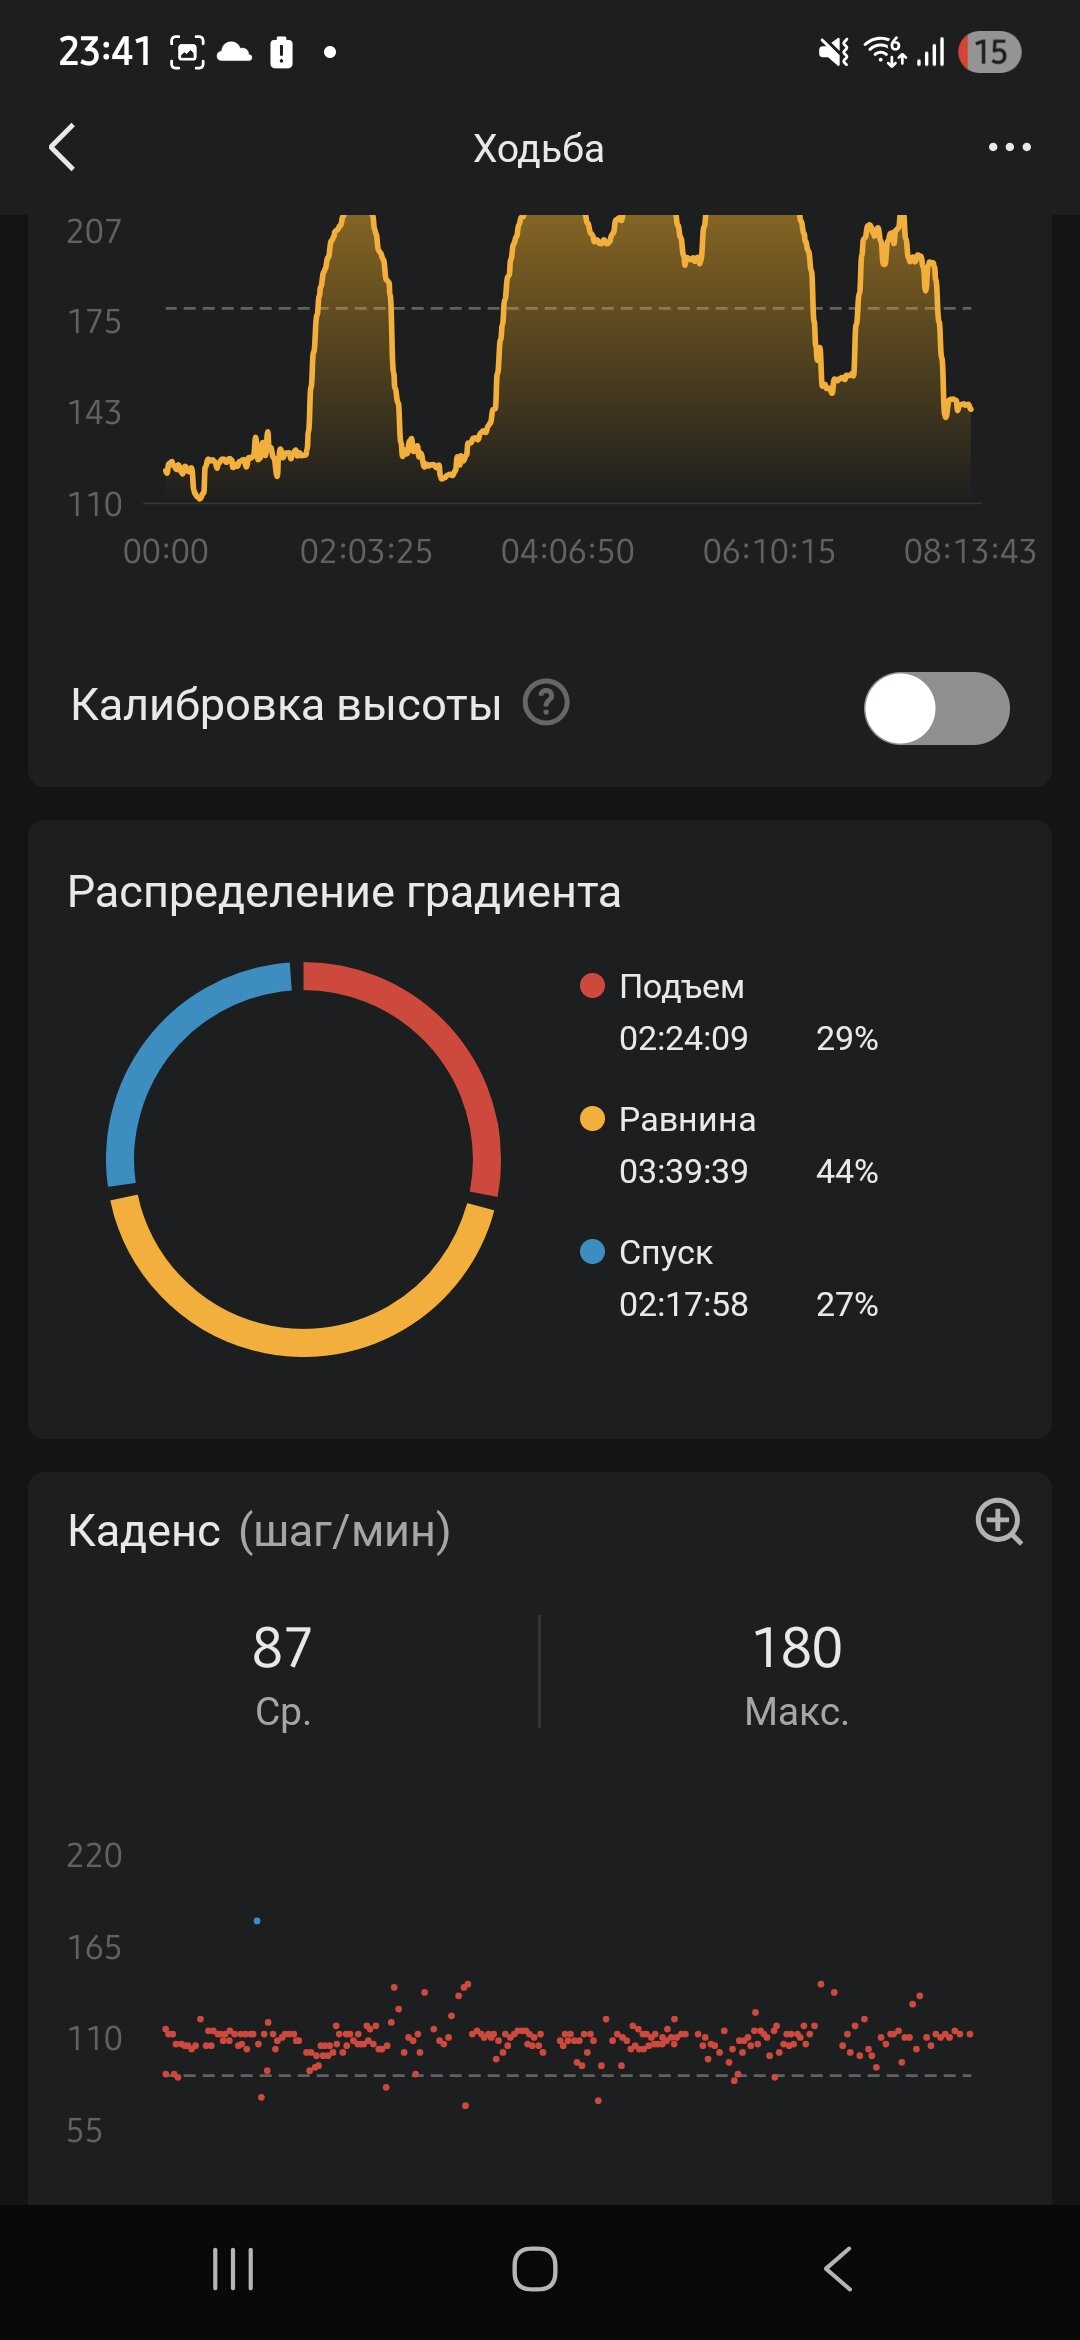Enable the altitude calibration switch
Image resolution: width=1080 pixels, height=2340 pixels.
click(936, 708)
